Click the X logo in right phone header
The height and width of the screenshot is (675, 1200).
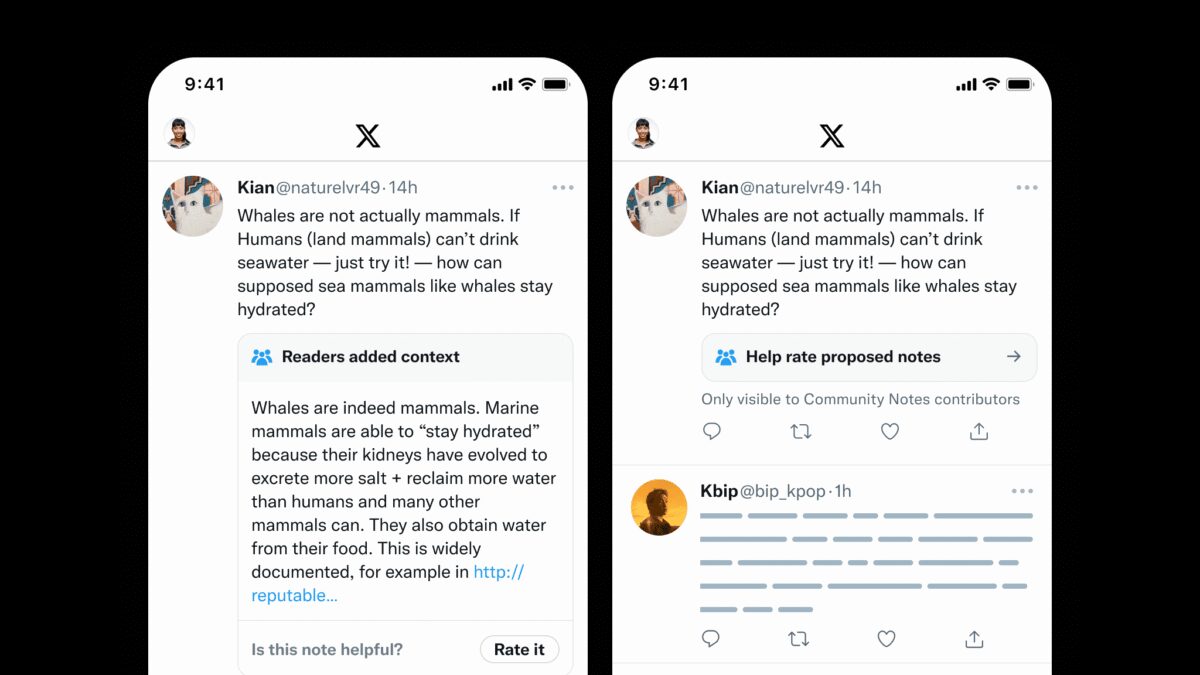832,136
